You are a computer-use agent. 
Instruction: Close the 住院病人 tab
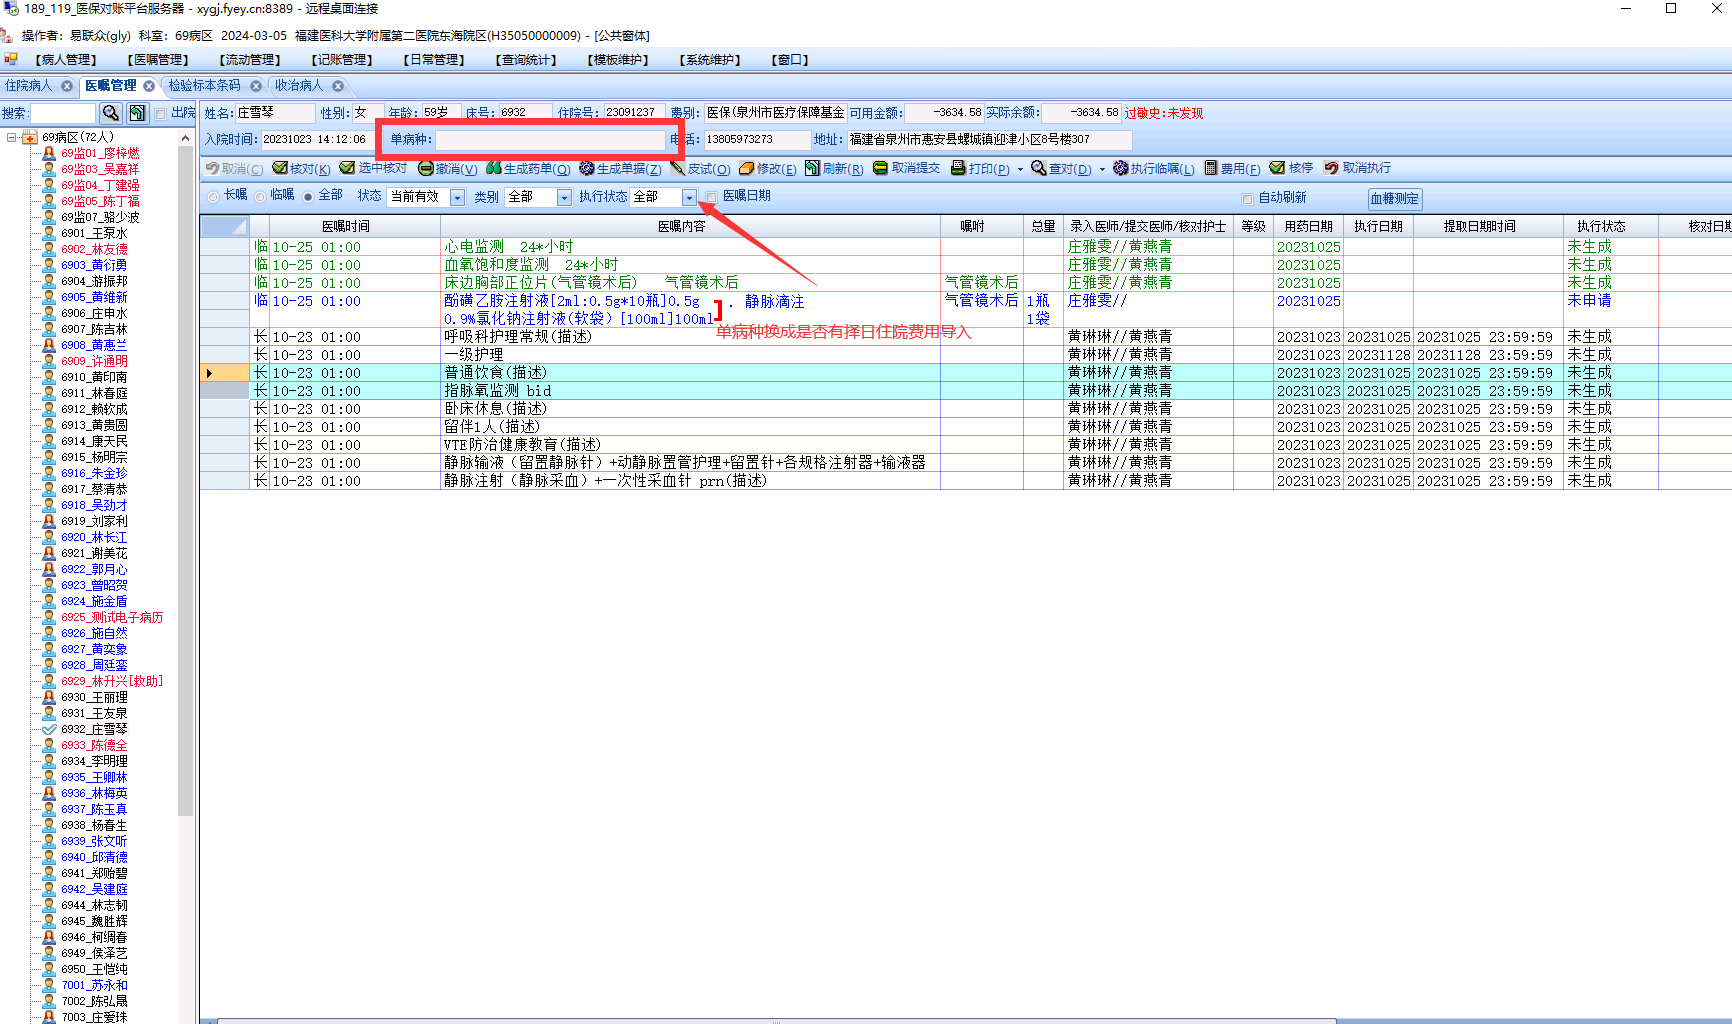[67, 86]
